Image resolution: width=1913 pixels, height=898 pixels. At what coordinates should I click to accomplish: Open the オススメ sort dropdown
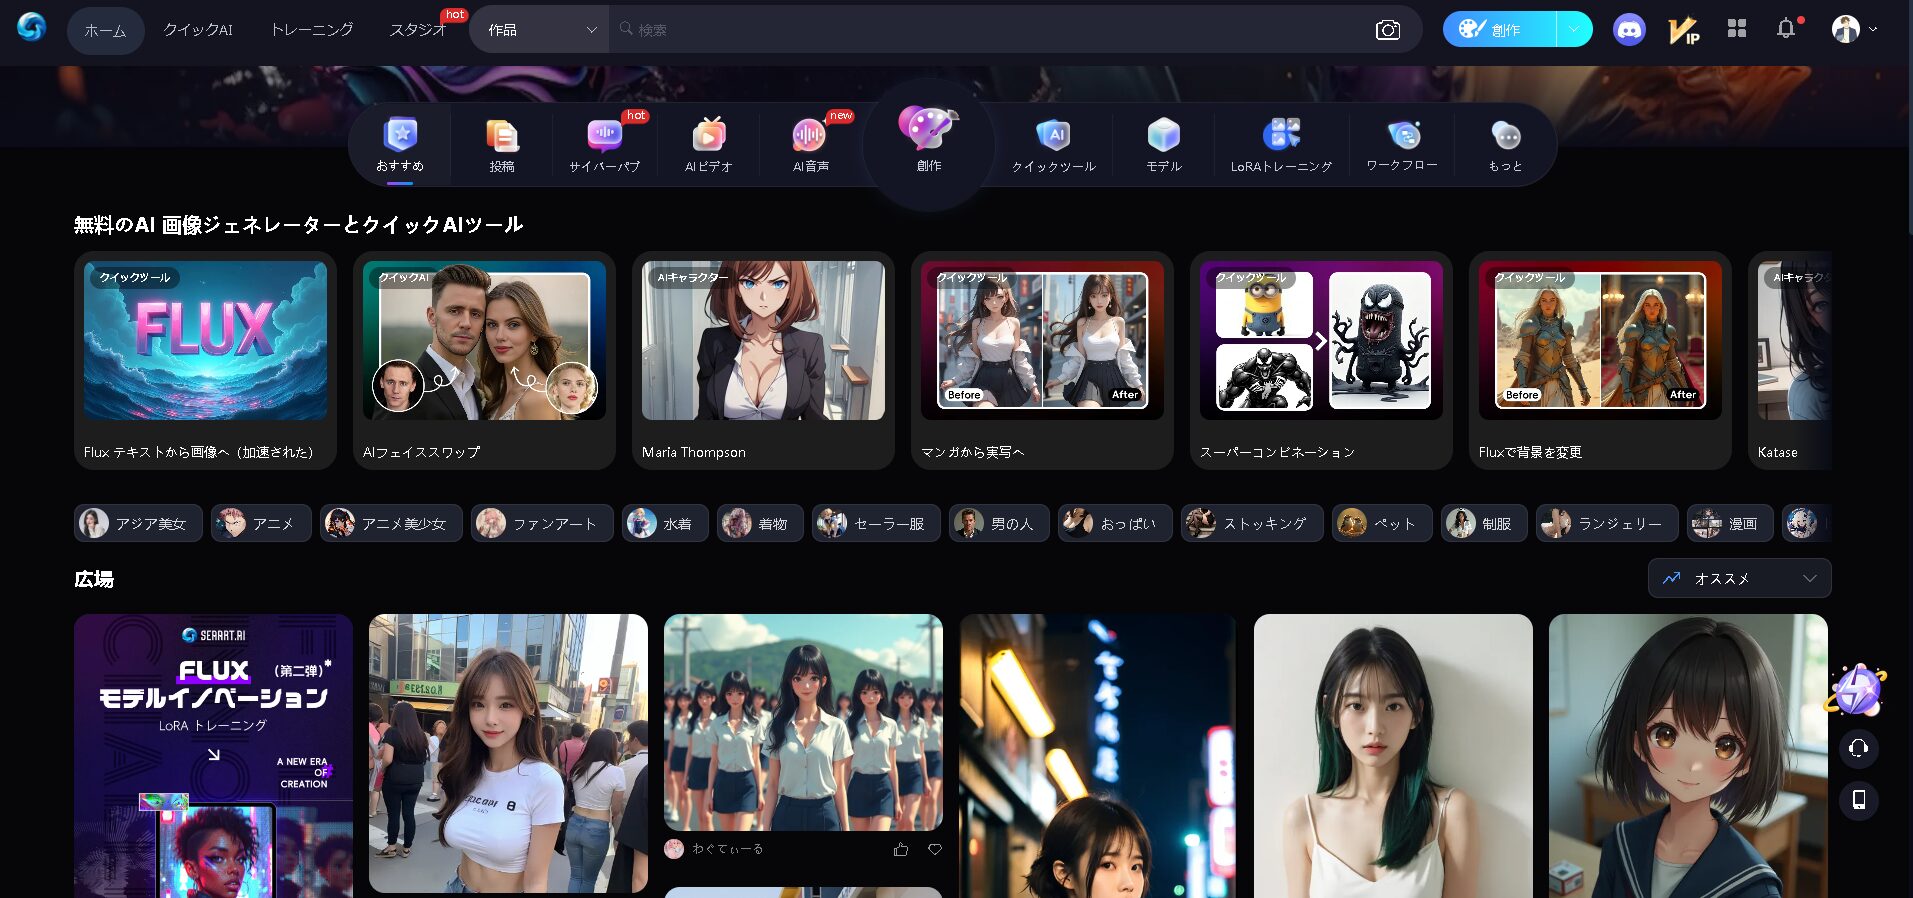coord(1739,578)
